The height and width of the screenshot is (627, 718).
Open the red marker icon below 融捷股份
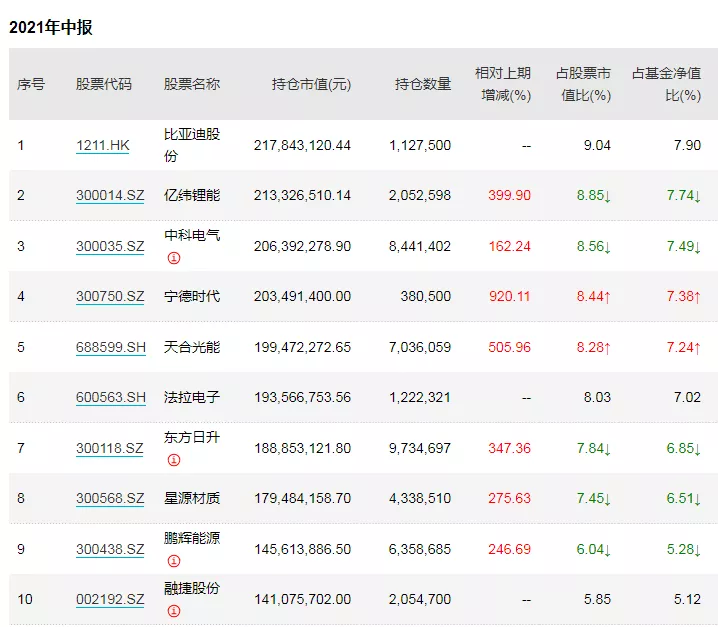tap(173, 611)
